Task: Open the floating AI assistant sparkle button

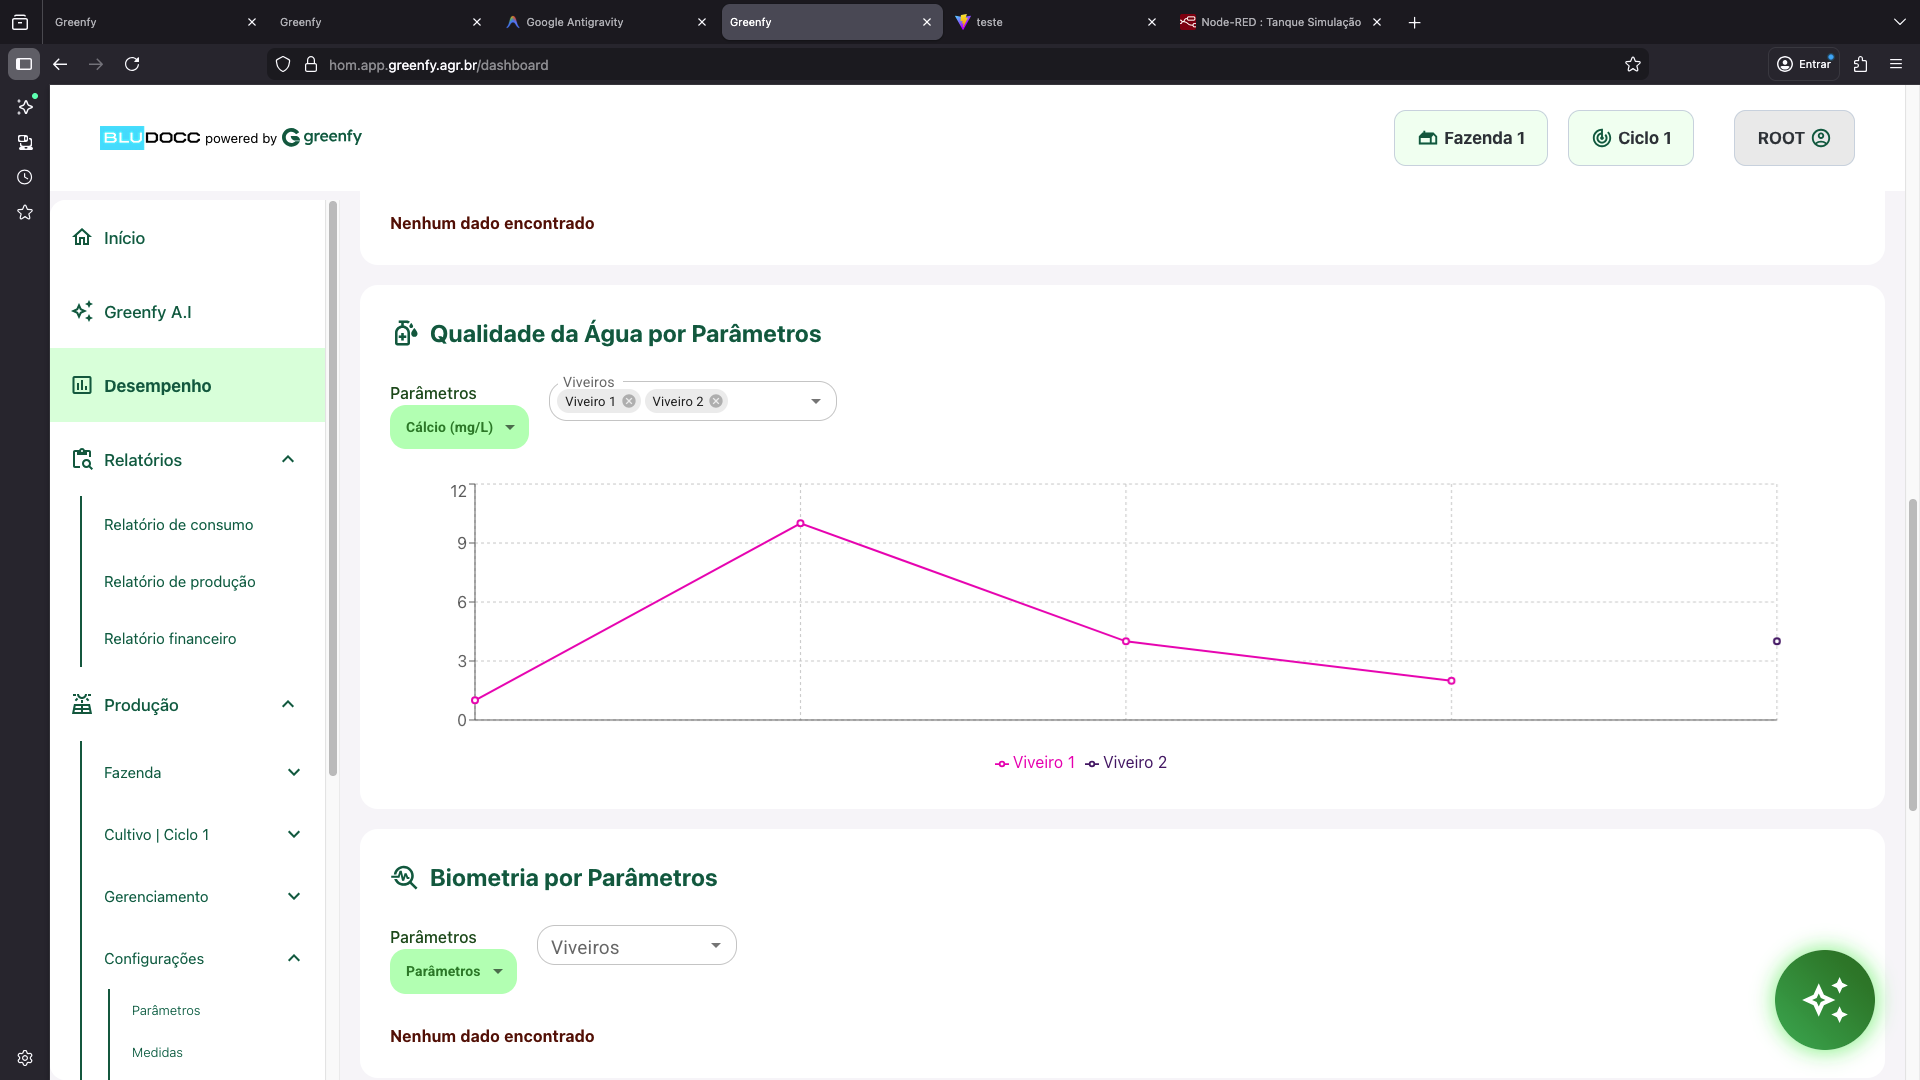Action: [x=1824, y=1000]
